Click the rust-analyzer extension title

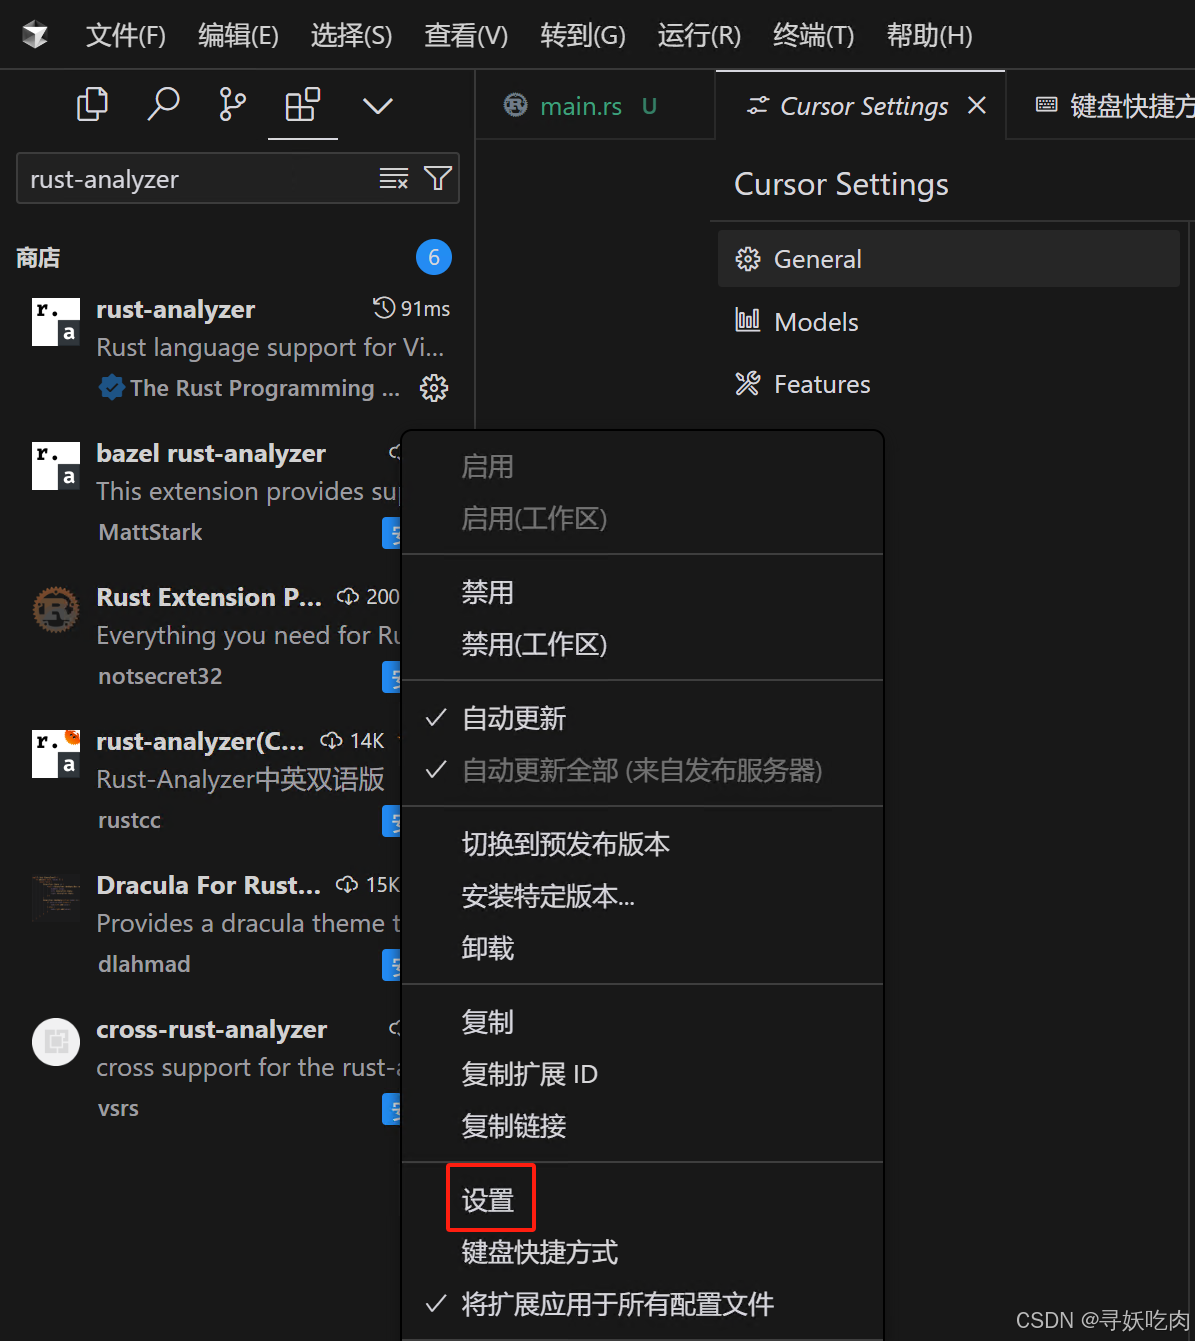coord(176,309)
